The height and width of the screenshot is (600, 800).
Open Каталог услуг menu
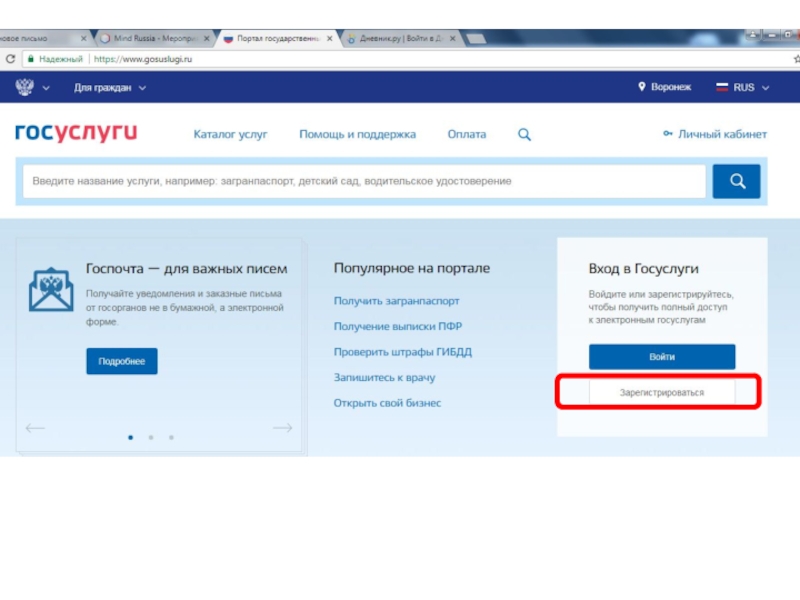click(230, 134)
